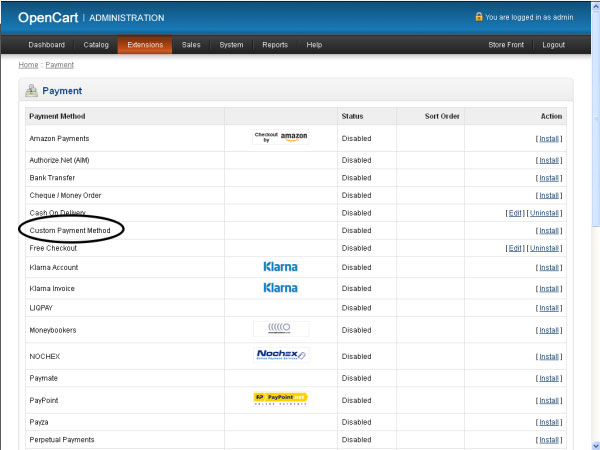Click the PayPoint logo image
Viewport: 600px width, 450px height.
280,399
